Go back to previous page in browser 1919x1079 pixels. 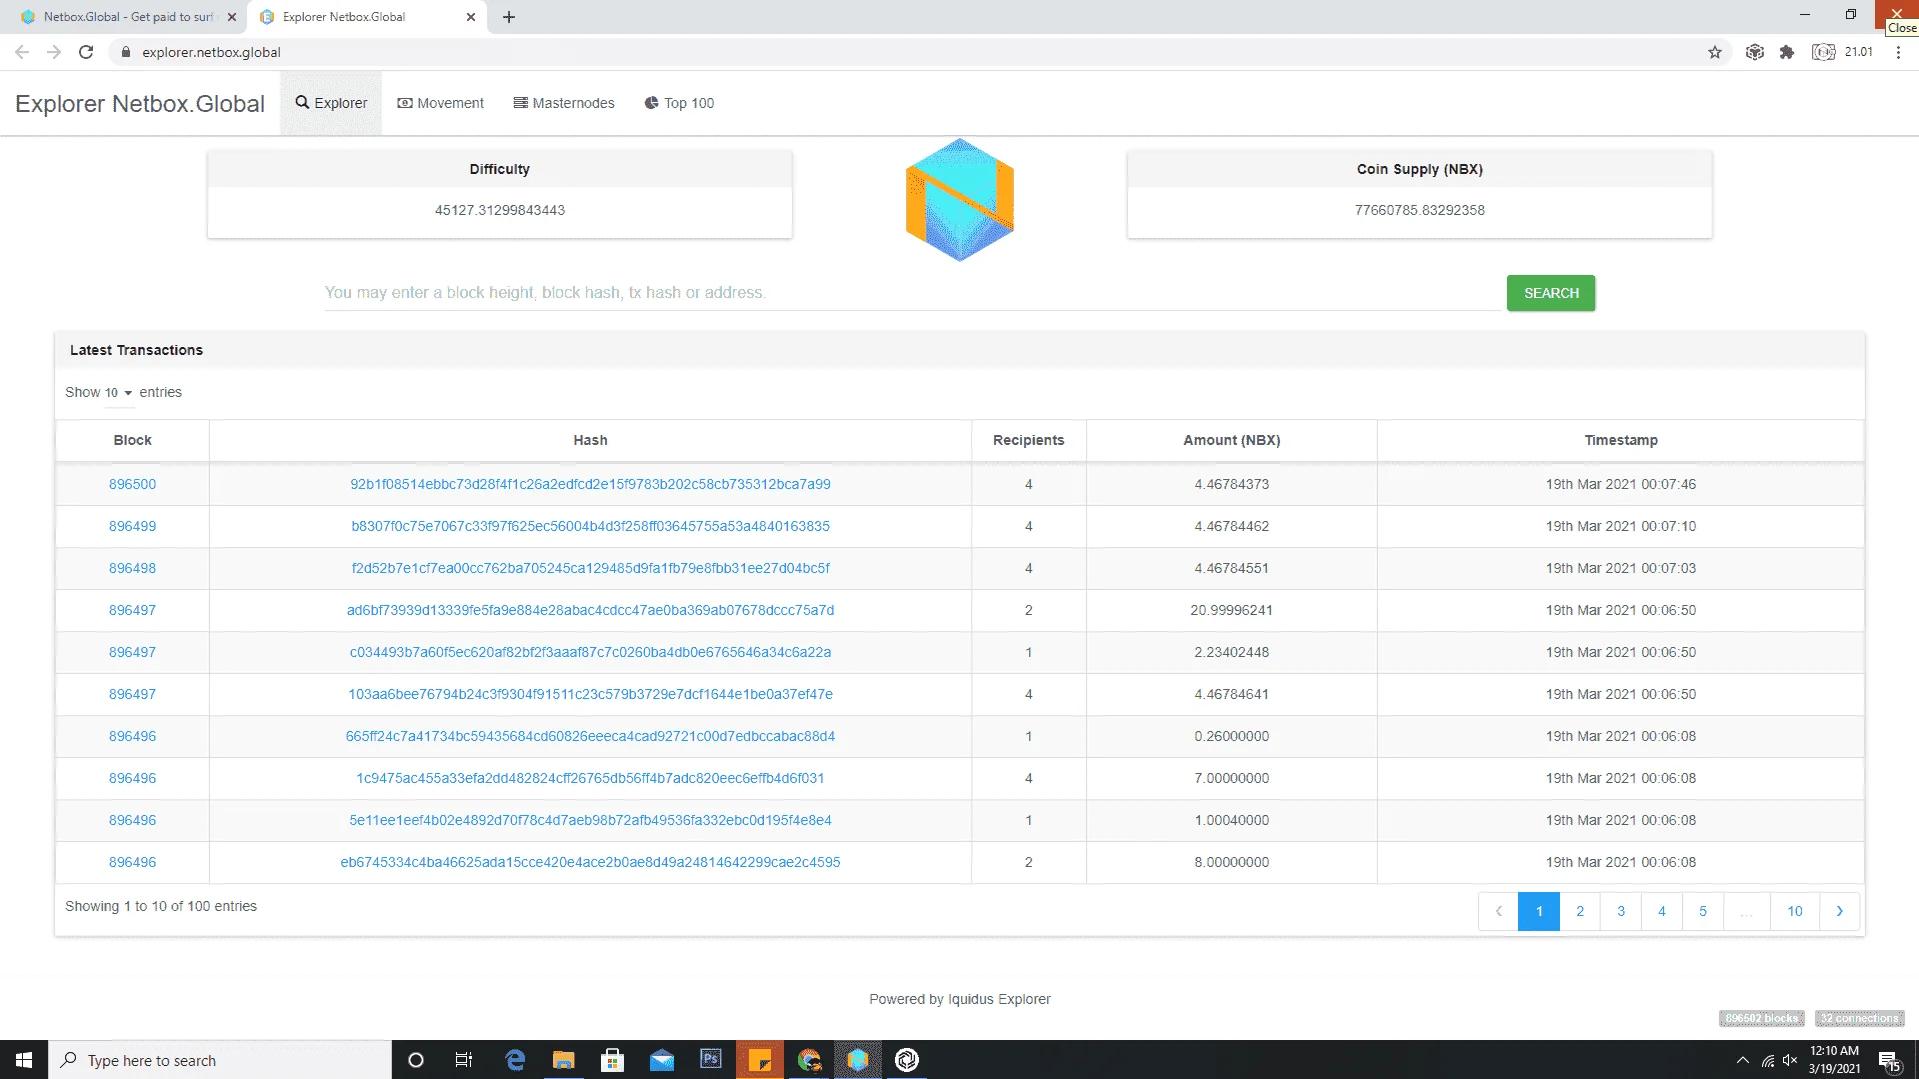(x=22, y=52)
